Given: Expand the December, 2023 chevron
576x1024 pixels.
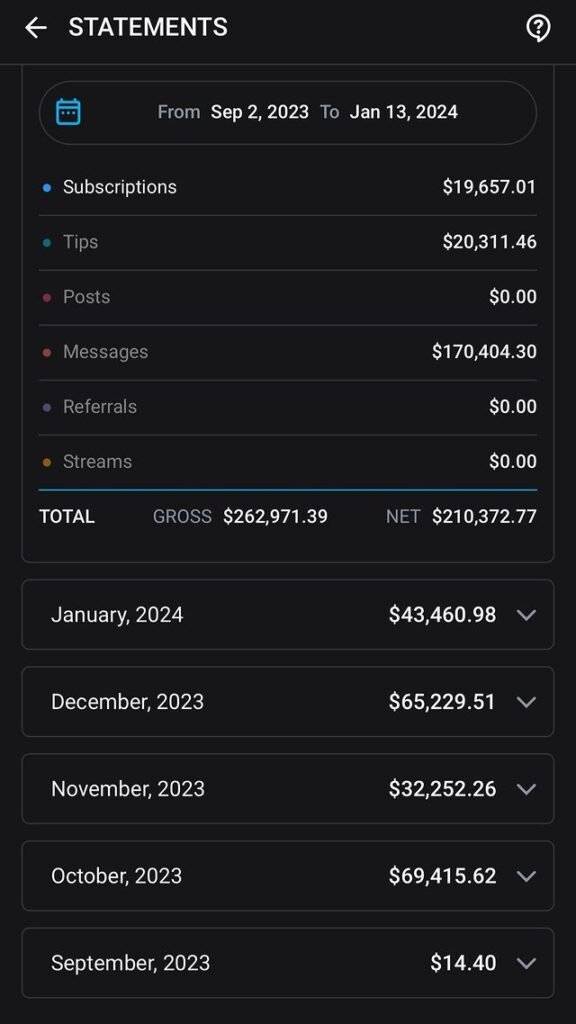Looking at the screenshot, I should click(526, 702).
